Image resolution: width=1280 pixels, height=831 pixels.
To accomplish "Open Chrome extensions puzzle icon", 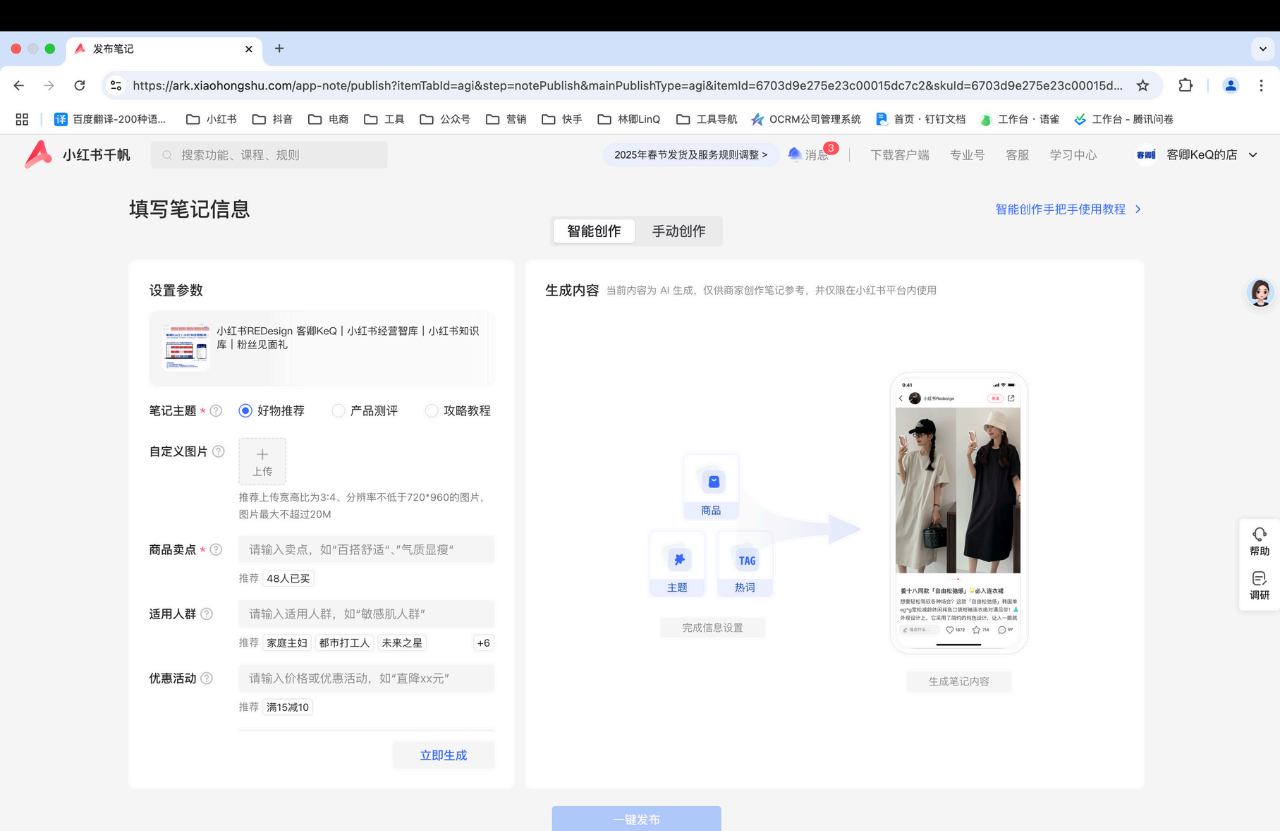I will click(x=1186, y=85).
